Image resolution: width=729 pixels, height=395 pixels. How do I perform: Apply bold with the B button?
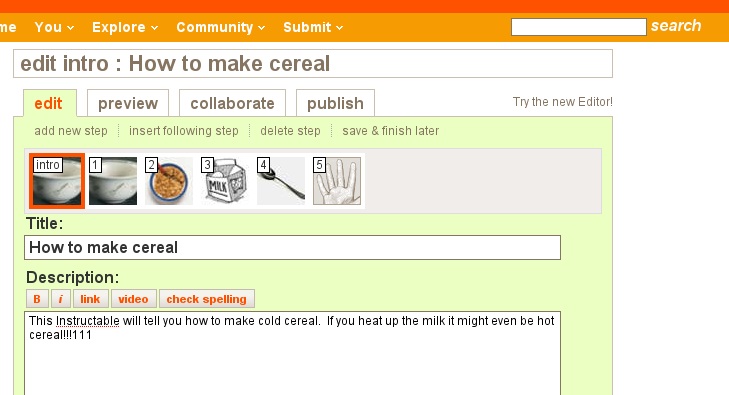pos(37,299)
